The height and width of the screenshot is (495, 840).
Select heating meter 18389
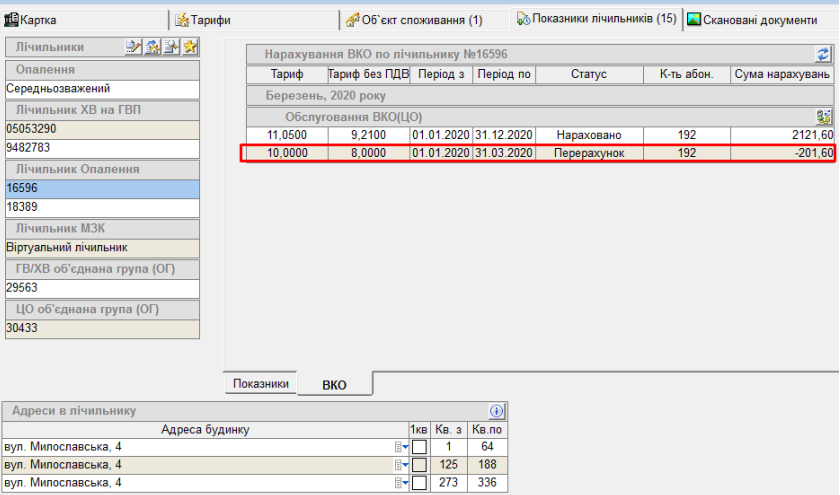coord(101,207)
